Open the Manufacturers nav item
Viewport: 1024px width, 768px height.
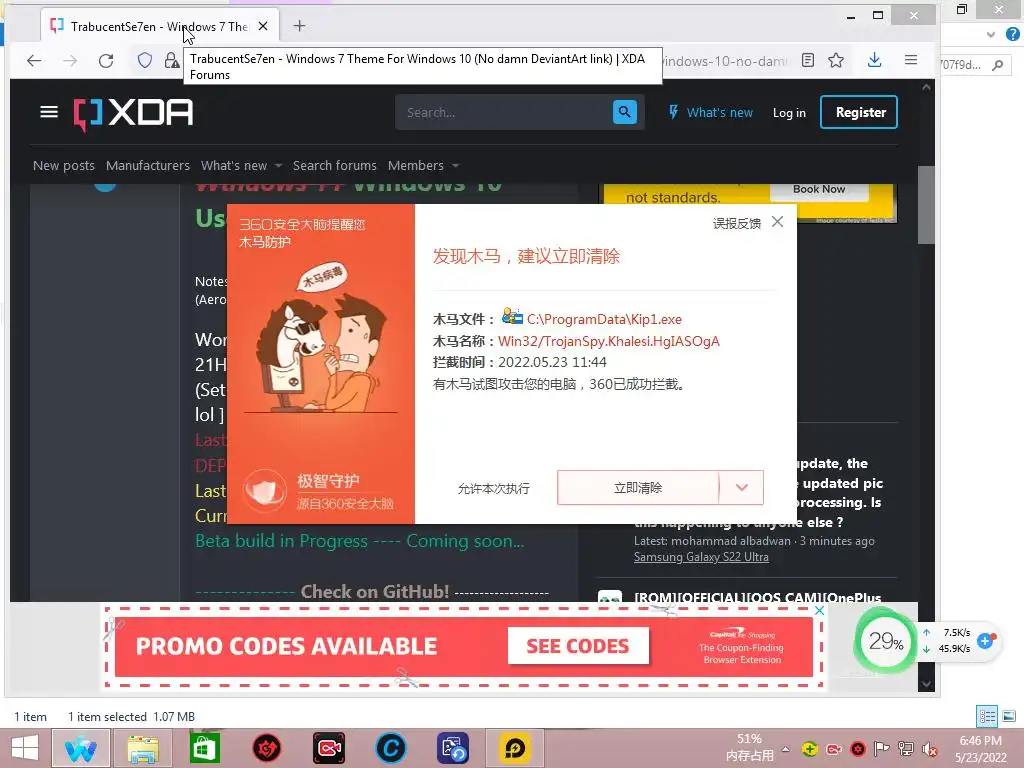click(x=148, y=166)
